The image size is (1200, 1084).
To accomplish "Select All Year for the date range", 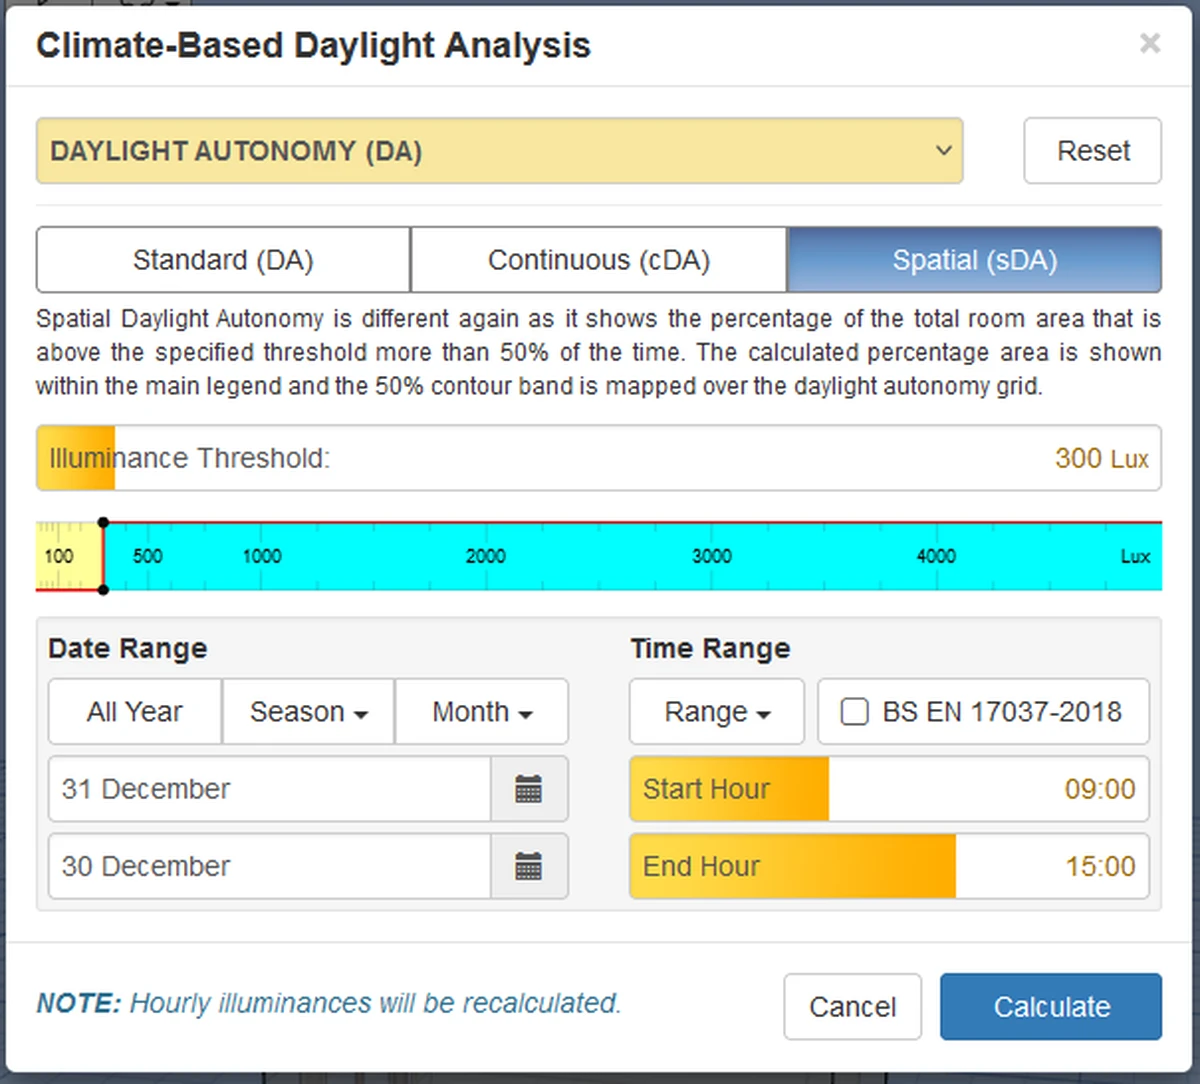I will 134,711.
